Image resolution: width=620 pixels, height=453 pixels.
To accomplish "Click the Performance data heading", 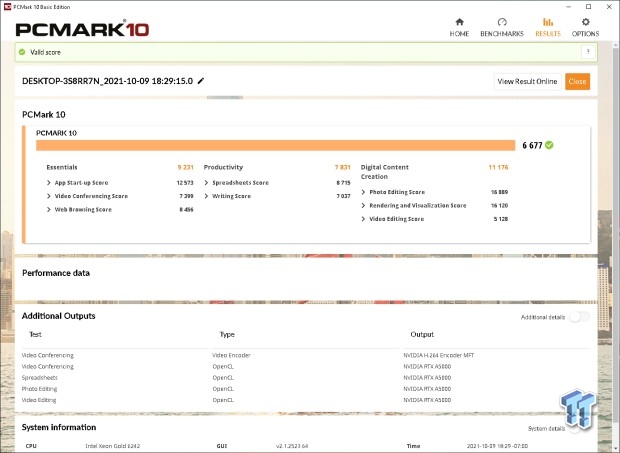I will pyautogui.click(x=56, y=273).
